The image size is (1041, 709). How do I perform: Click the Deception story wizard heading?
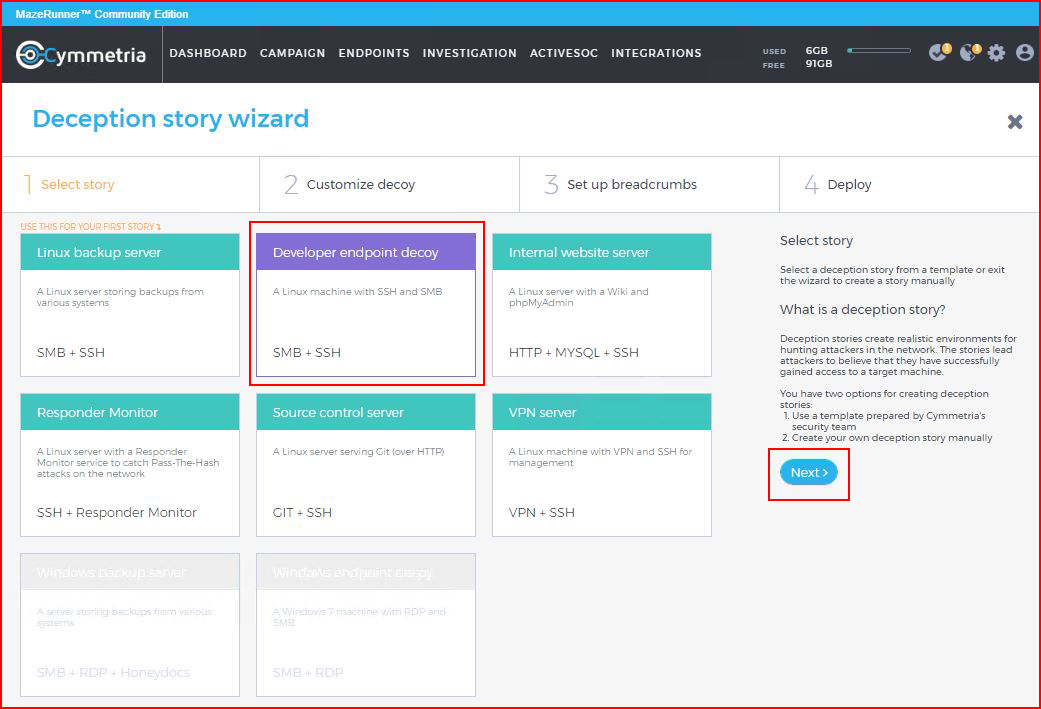click(171, 119)
